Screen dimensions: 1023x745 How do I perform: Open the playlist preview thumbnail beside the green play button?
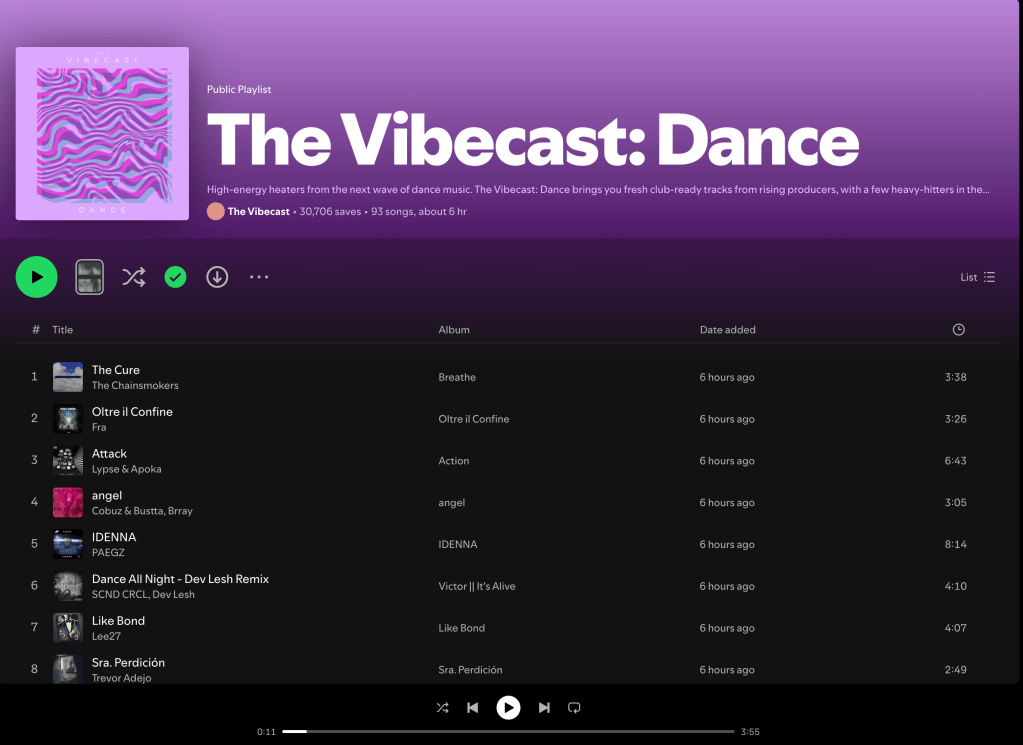point(89,277)
